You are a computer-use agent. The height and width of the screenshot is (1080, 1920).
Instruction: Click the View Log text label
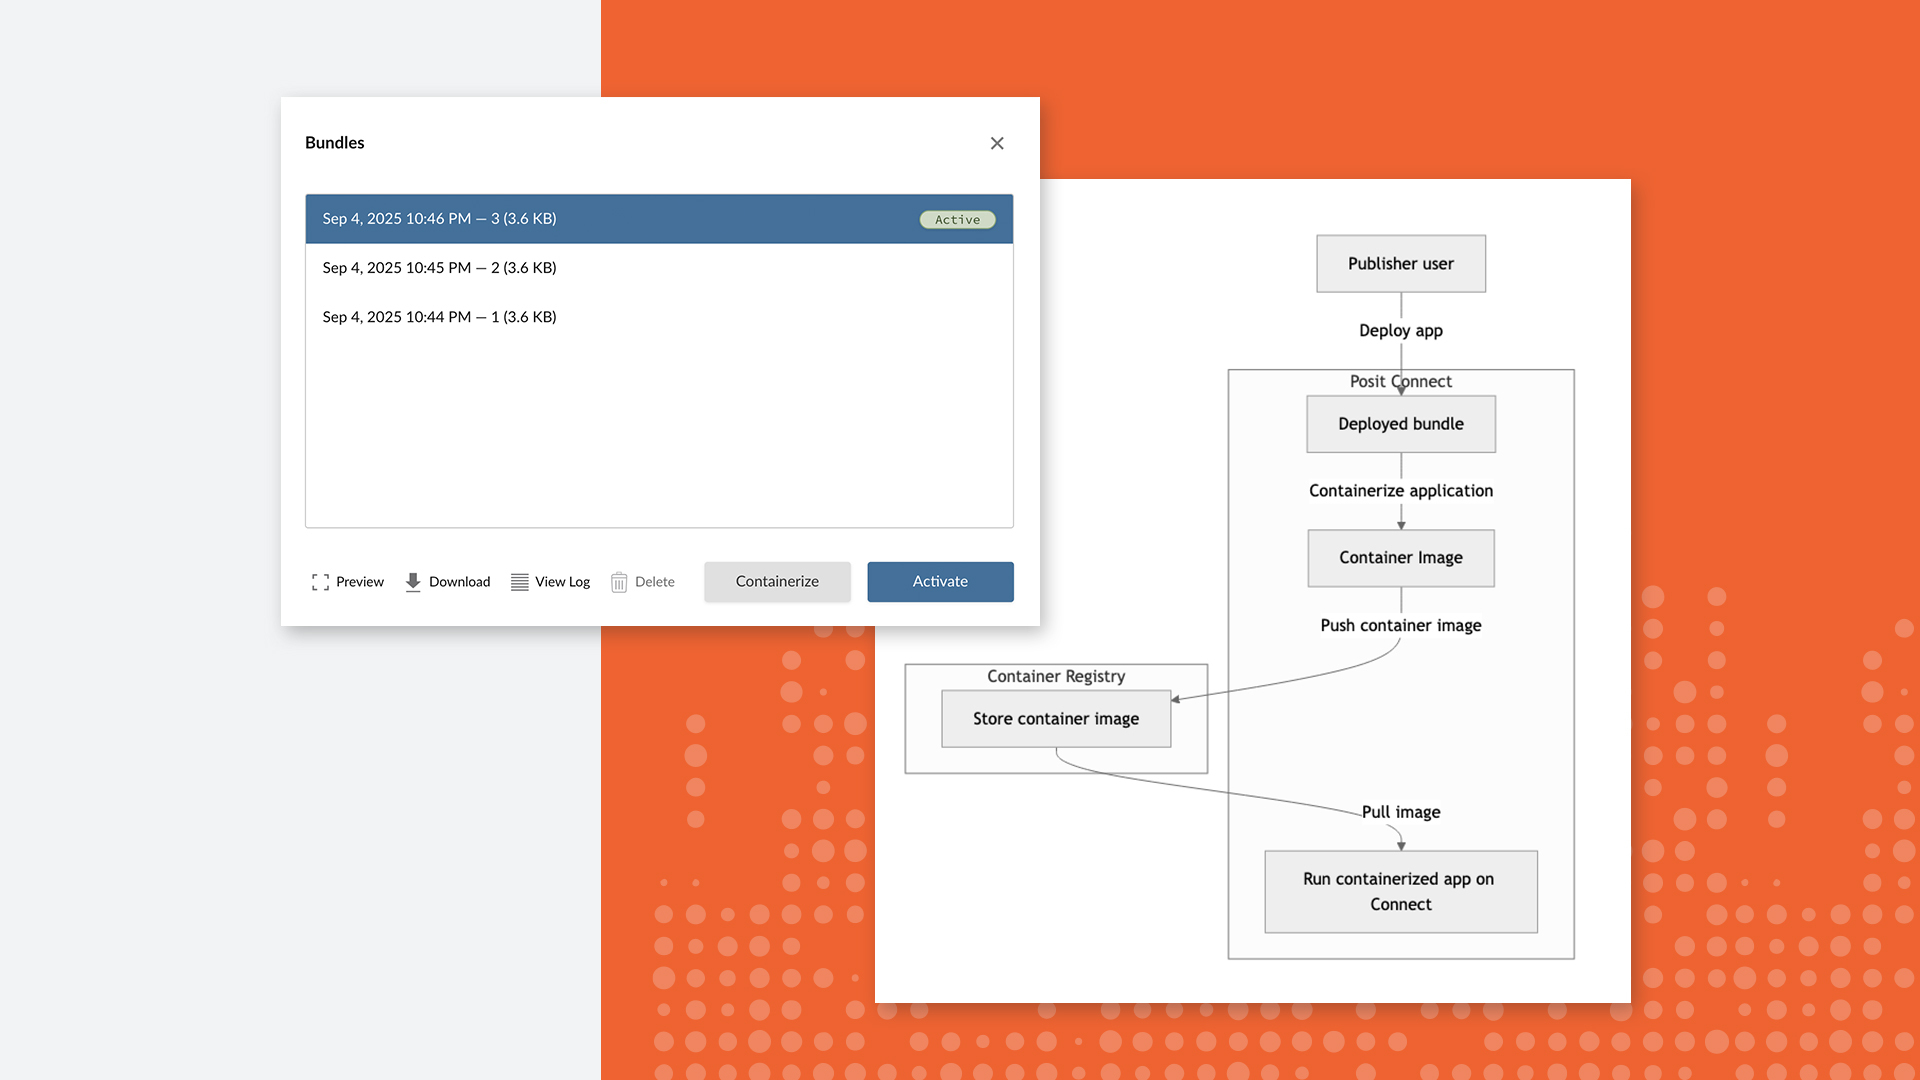click(562, 582)
